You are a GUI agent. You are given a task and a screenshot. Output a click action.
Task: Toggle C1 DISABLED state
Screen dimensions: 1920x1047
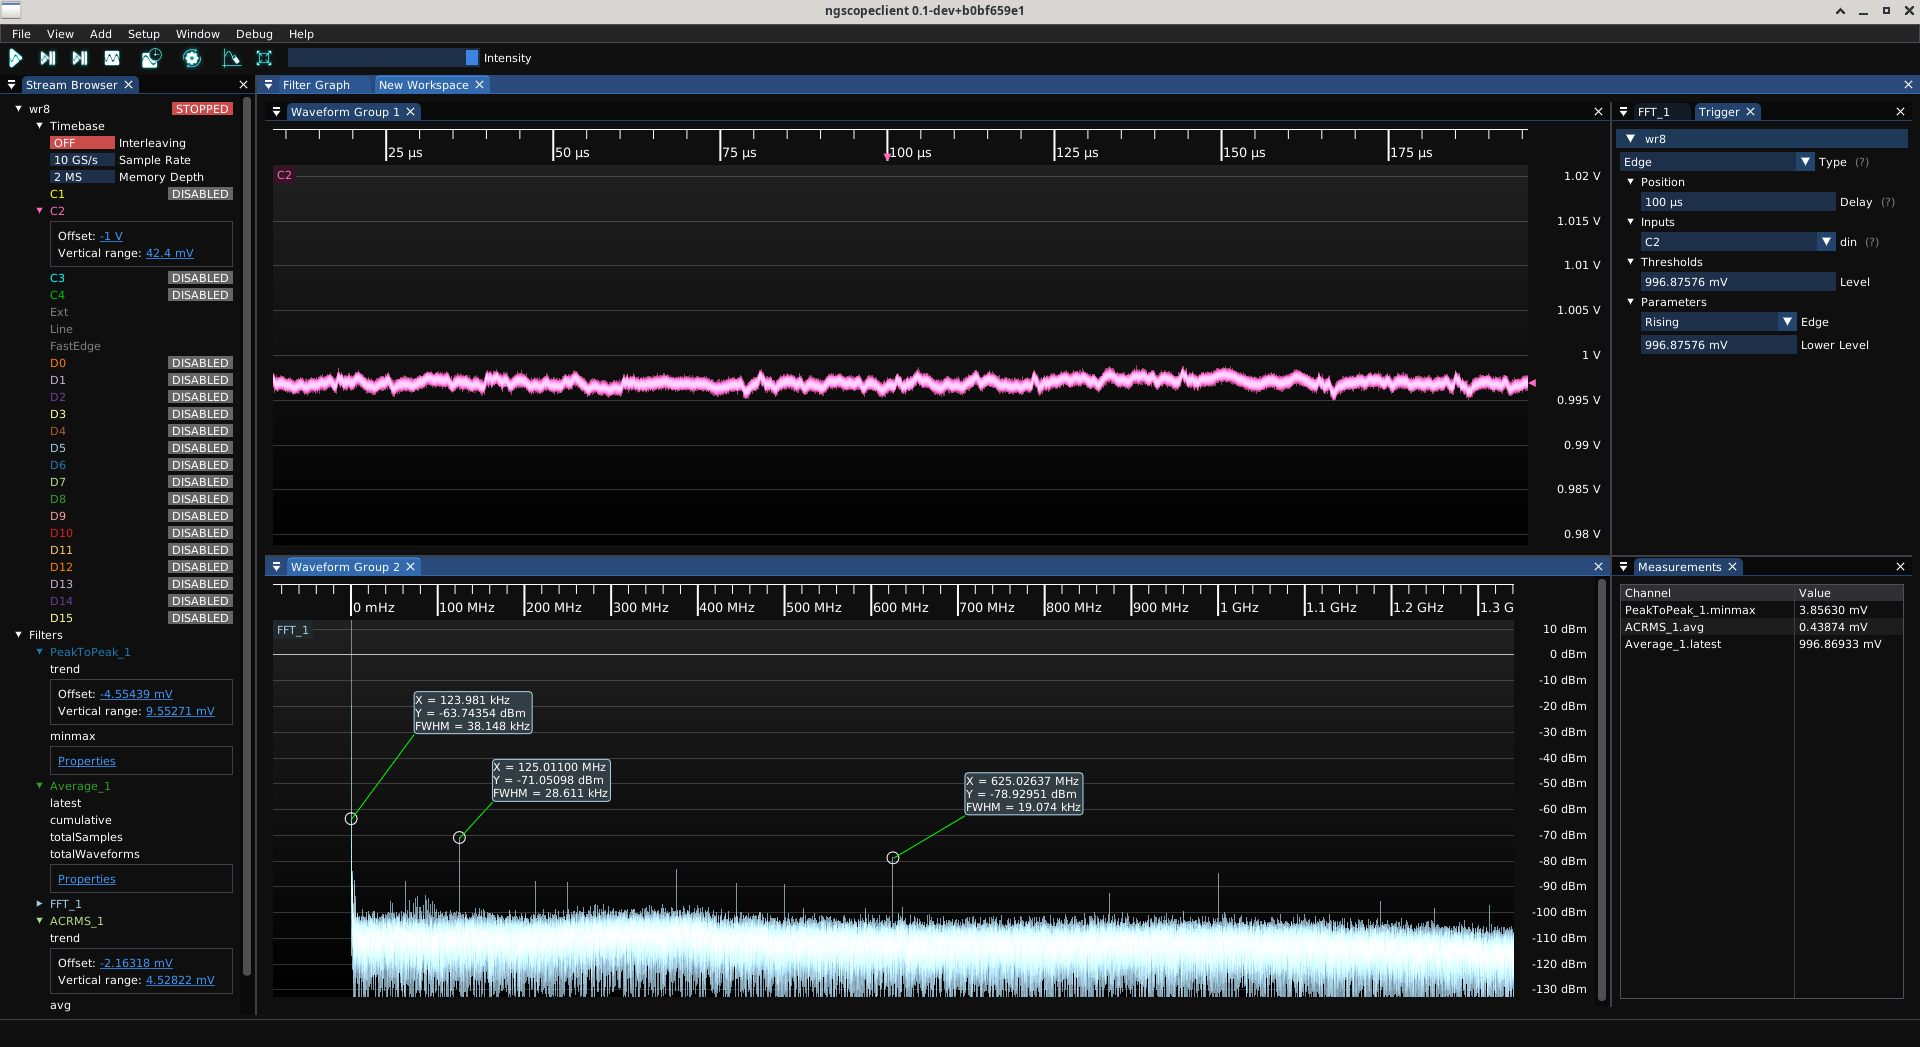pos(200,194)
